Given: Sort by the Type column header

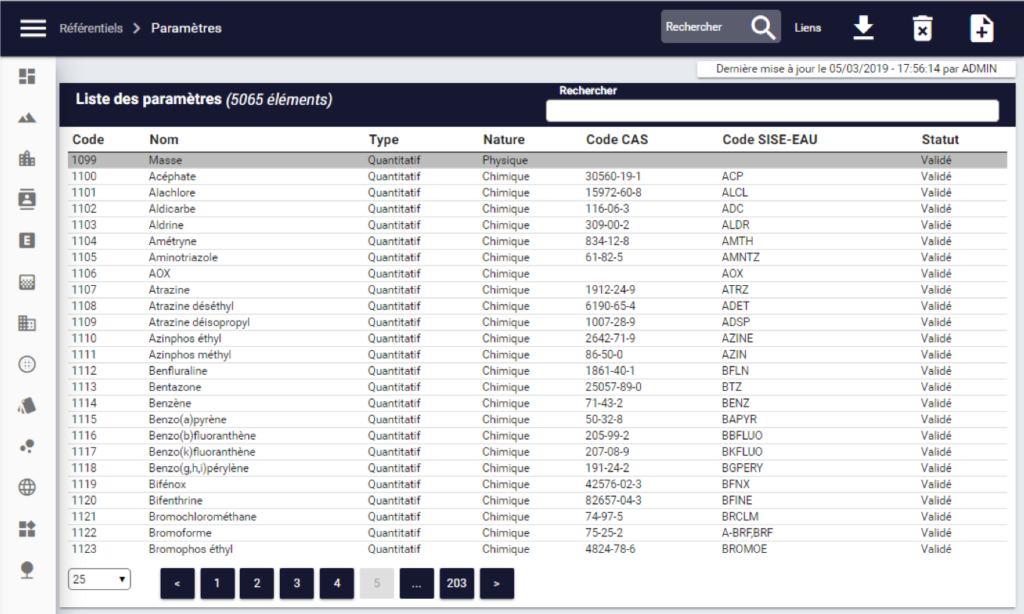Looking at the screenshot, I should [x=384, y=140].
